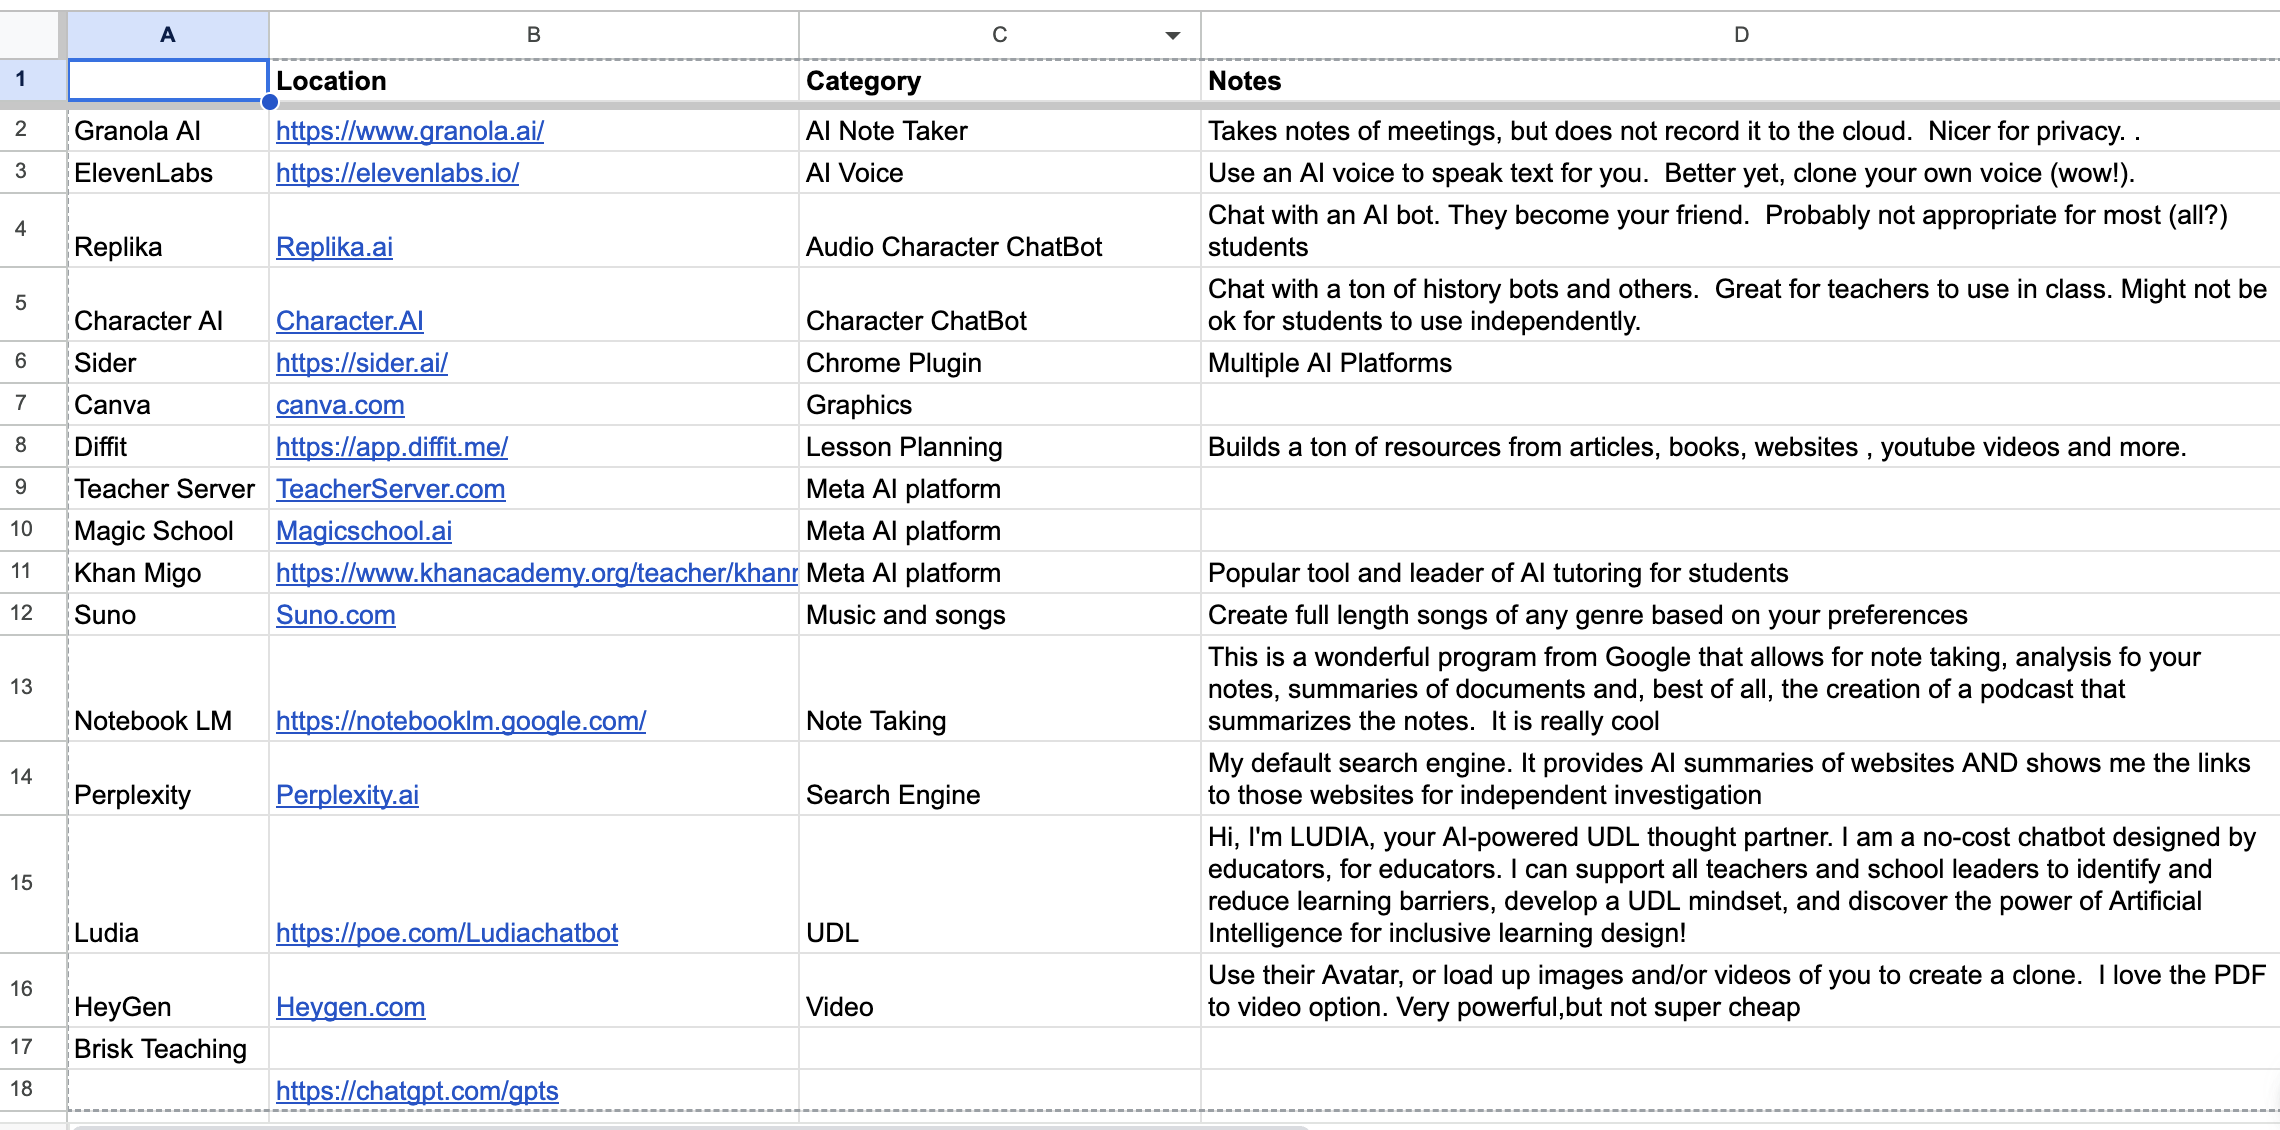2280x1130 pixels.
Task: Select the Brisk Teaching cell
Action: 168,1049
